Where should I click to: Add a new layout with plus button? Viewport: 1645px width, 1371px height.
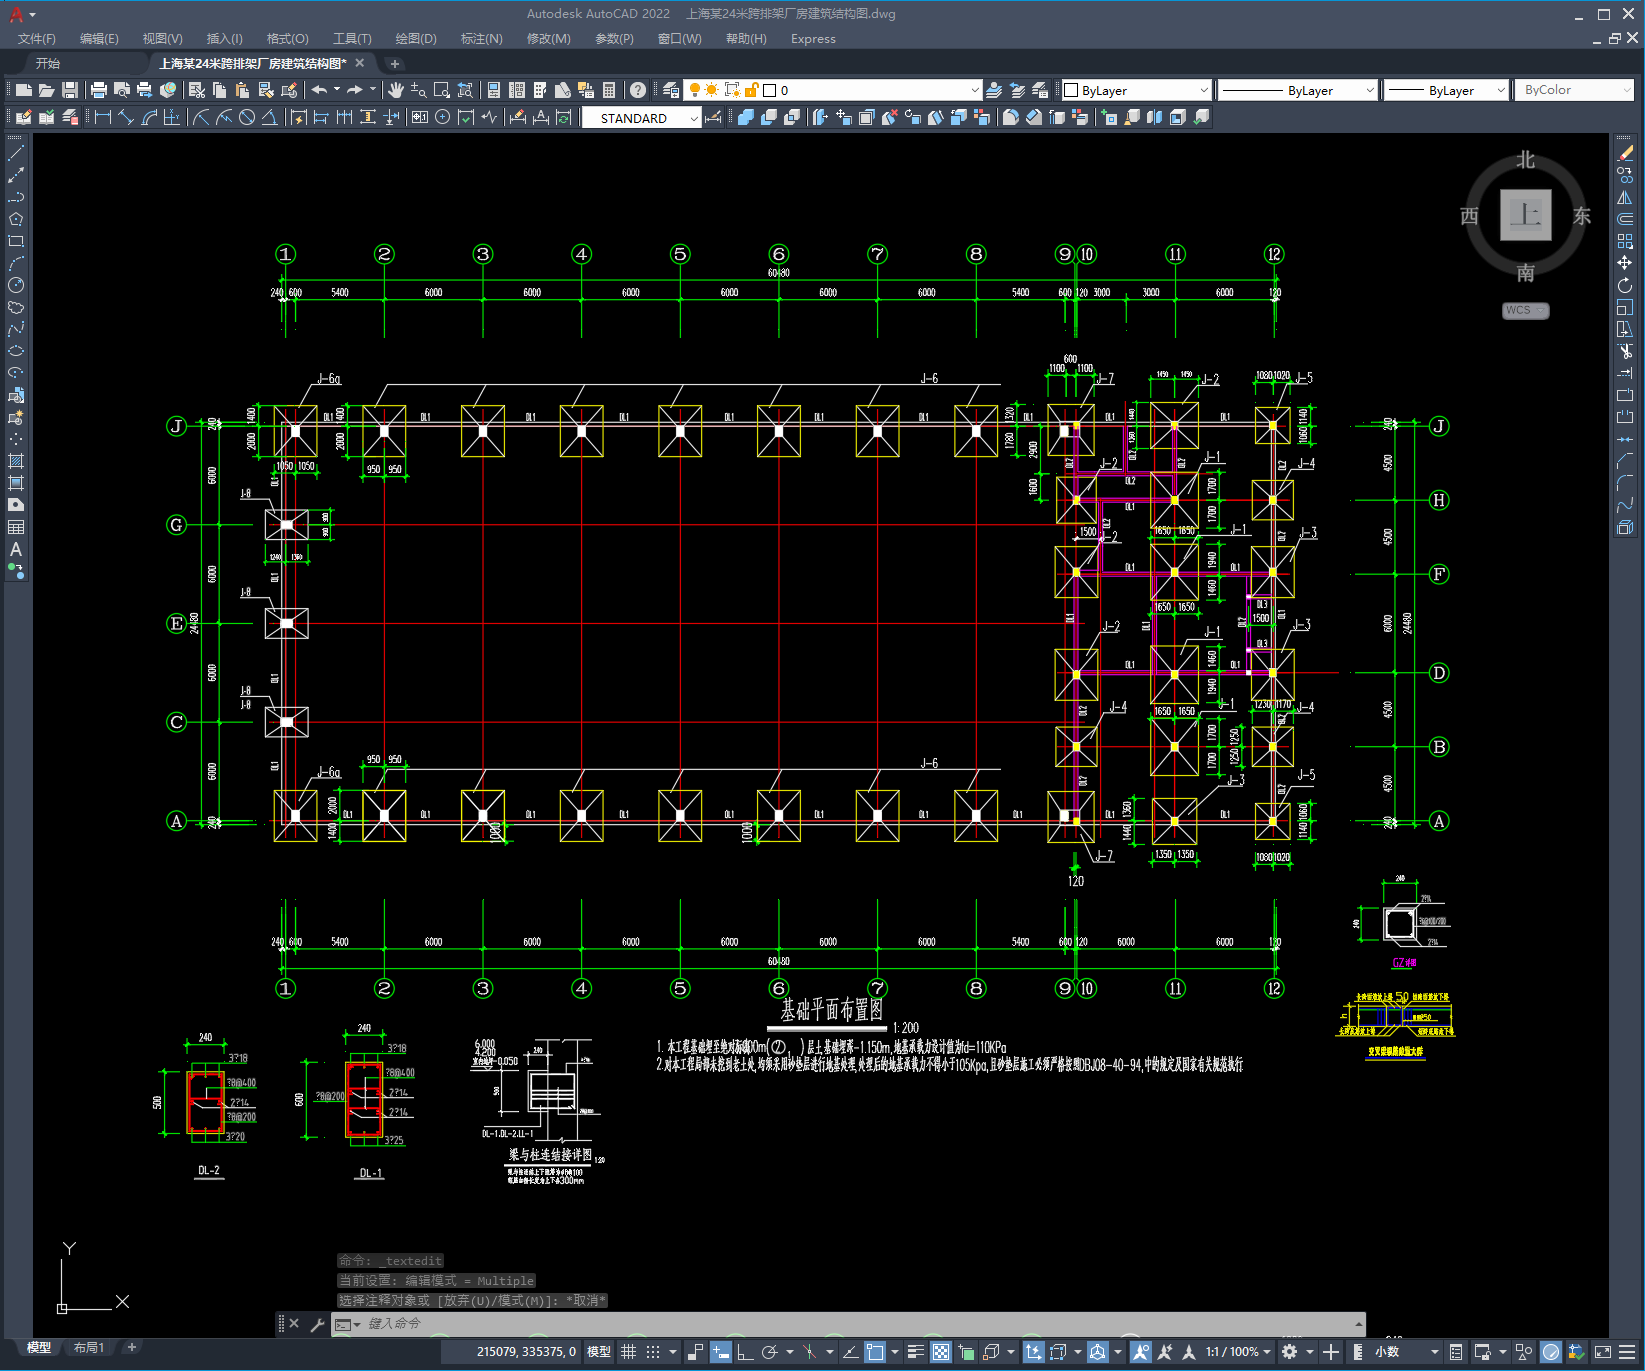(x=131, y=1347)
